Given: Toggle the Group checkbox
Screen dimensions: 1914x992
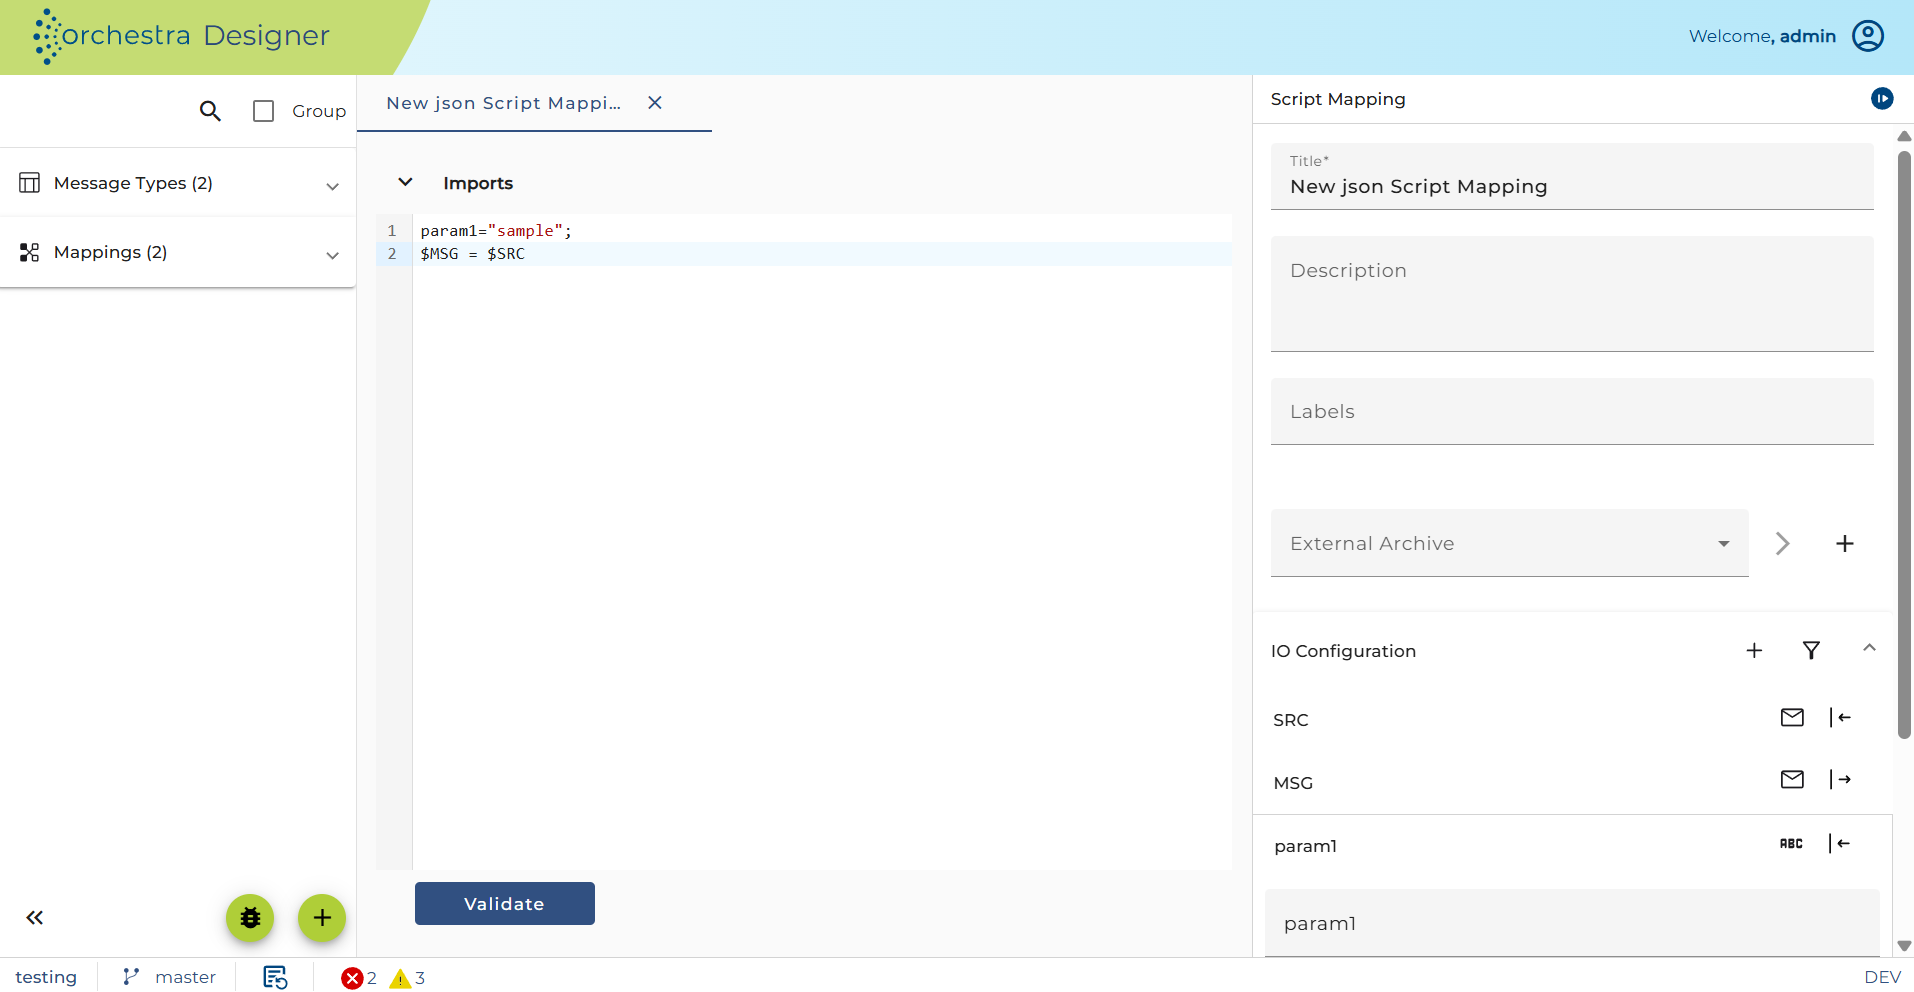Looking at the screenshot, I should click(x=264, y=111).
